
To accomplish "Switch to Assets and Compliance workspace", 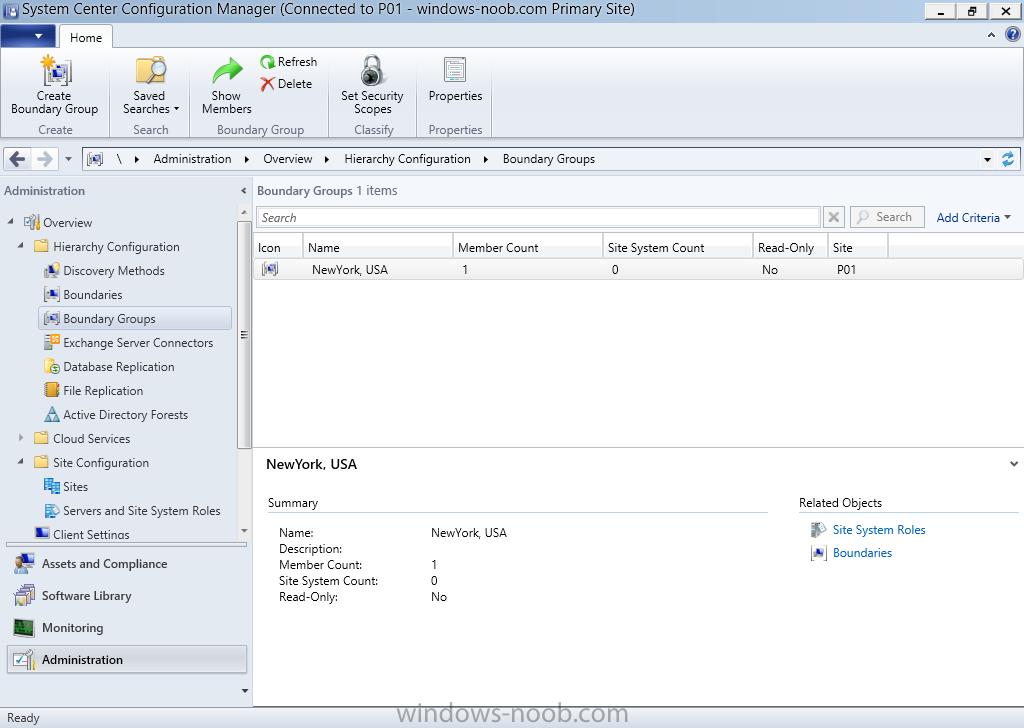I will (127, 563).
